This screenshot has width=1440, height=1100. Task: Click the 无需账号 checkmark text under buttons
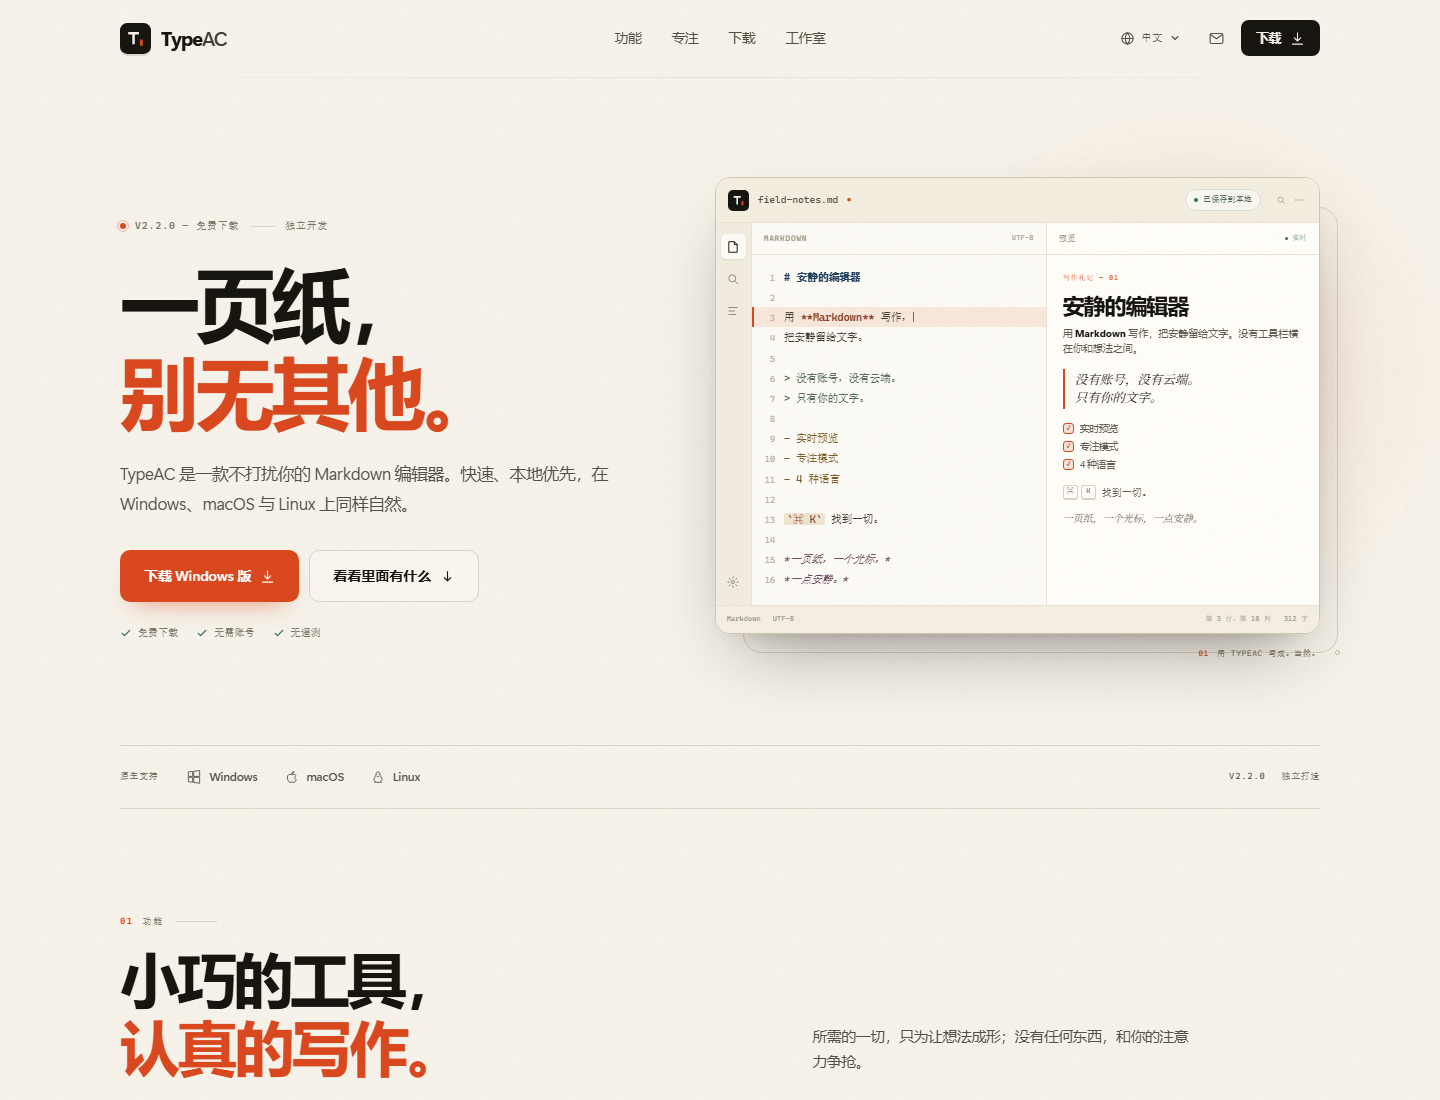pos(227,633)
